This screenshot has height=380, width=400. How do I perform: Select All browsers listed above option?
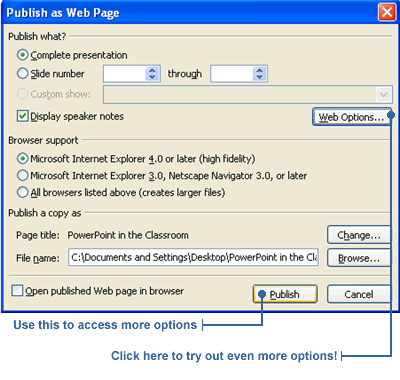pyautogui.click(x=22, y=192)
